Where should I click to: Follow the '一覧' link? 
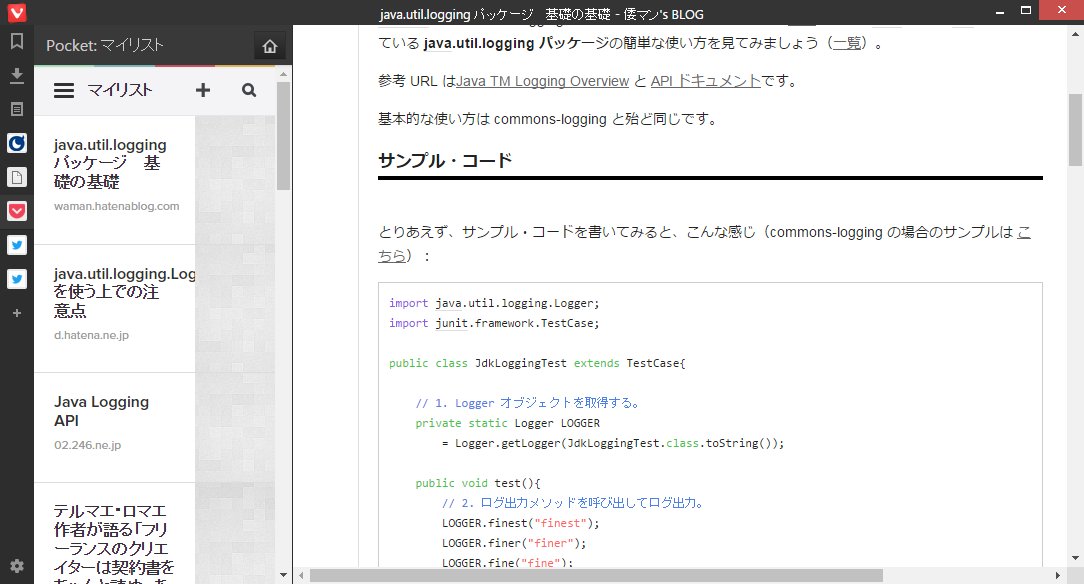tap(847, 44)
